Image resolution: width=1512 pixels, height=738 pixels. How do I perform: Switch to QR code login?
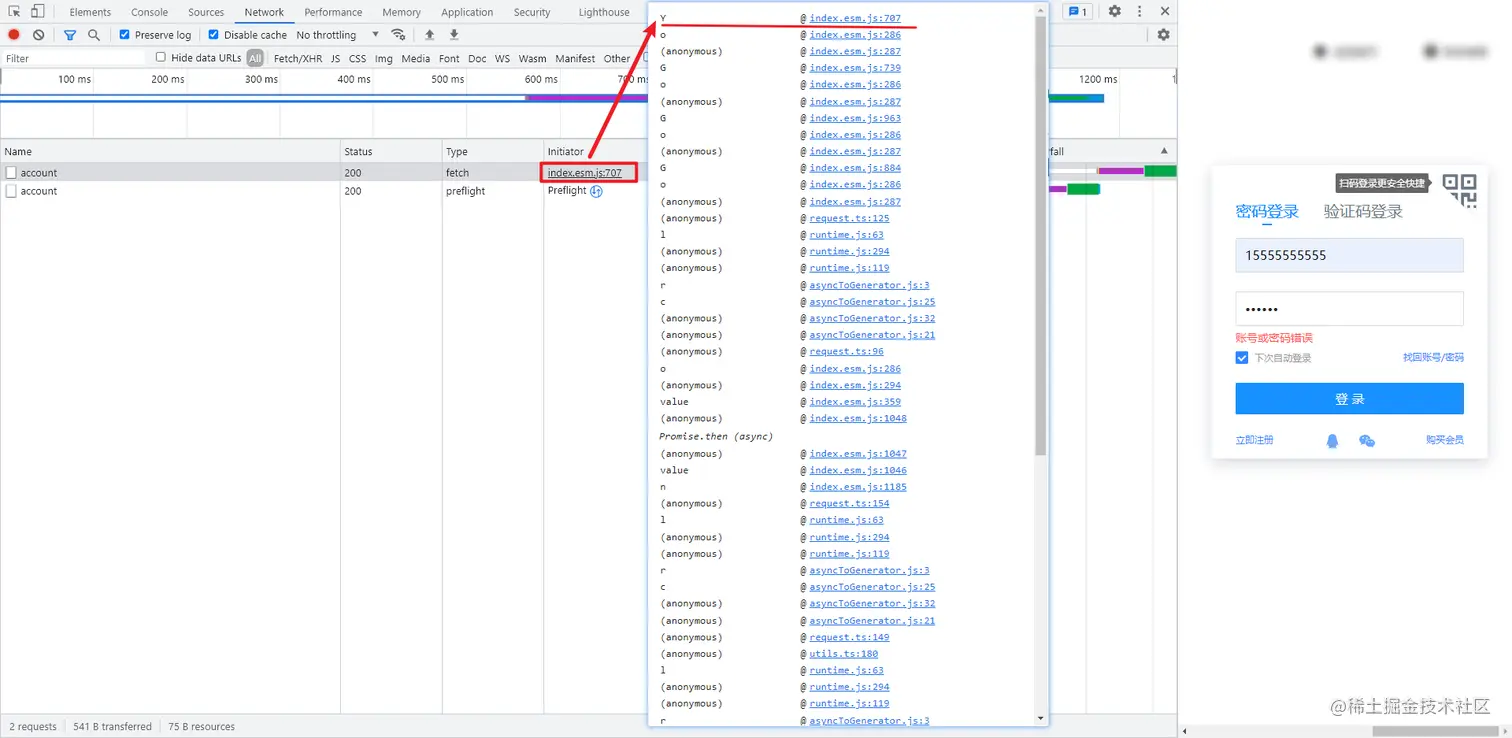(1460, 190)
